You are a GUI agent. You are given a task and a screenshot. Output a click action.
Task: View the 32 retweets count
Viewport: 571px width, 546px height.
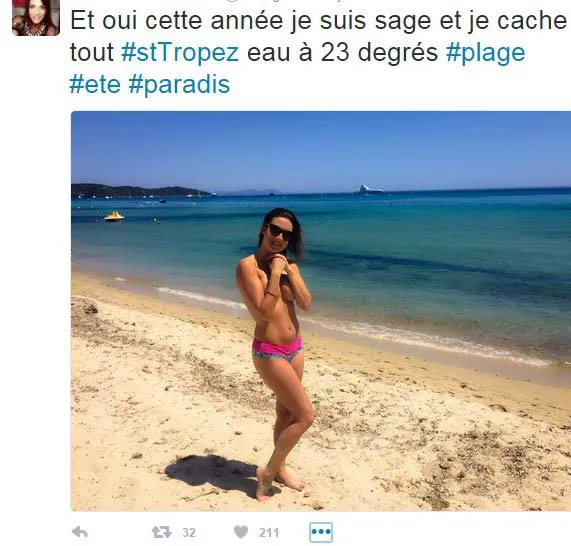point(189,533)
